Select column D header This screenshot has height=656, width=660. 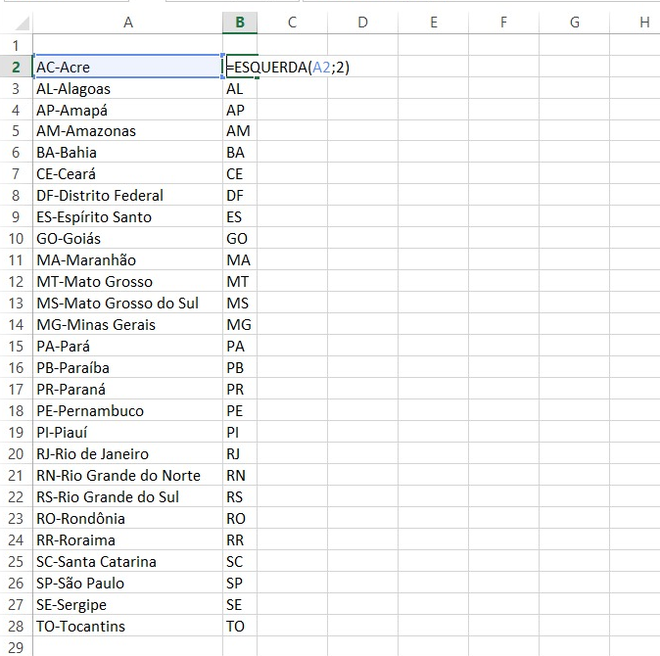(x=362, y=22)
